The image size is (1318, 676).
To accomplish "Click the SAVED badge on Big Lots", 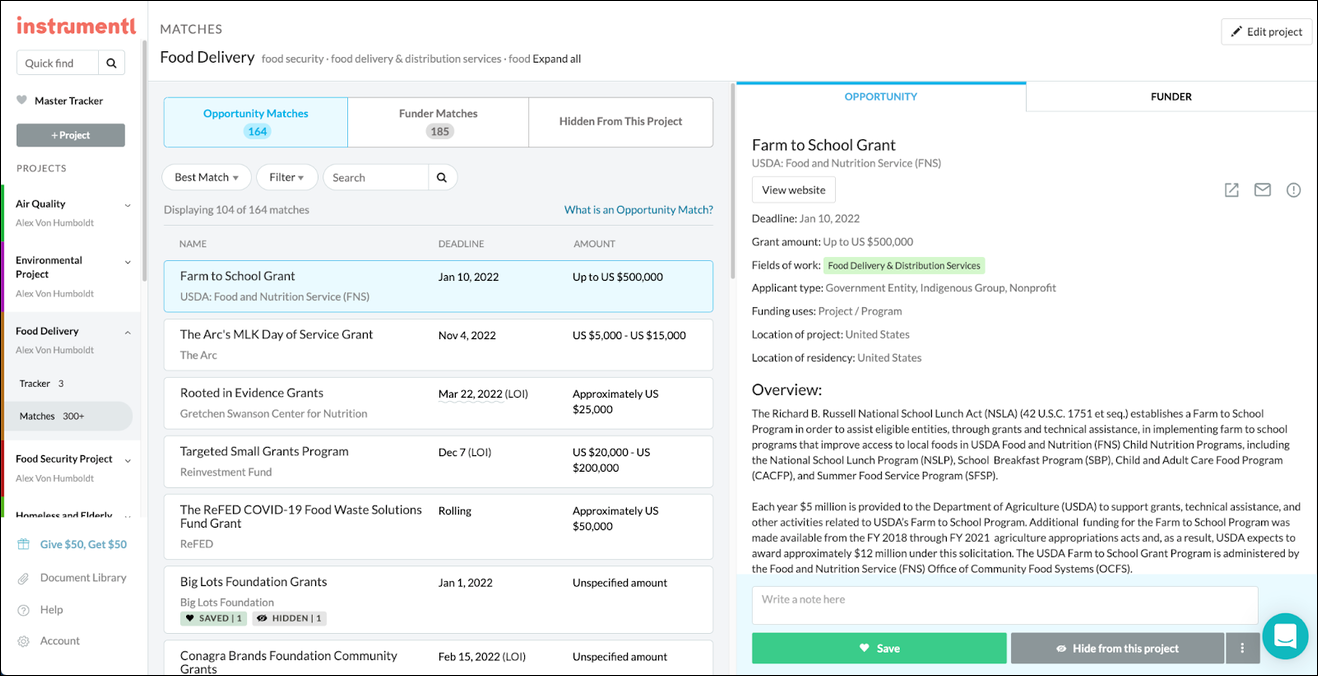I will coord(213,618).
